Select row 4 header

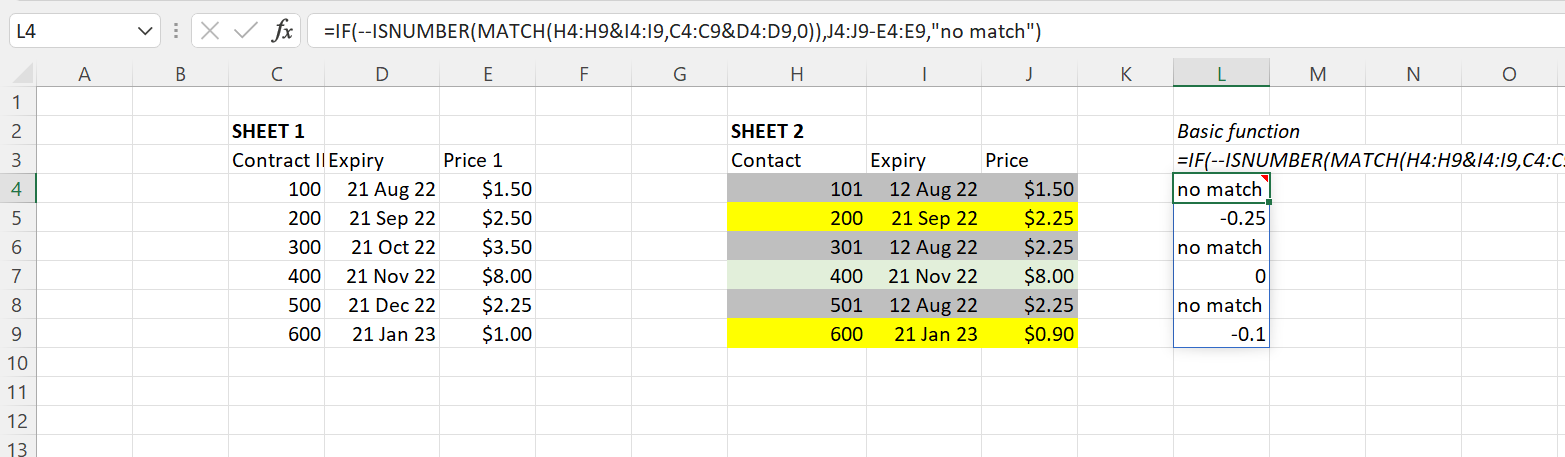(17, 189)
